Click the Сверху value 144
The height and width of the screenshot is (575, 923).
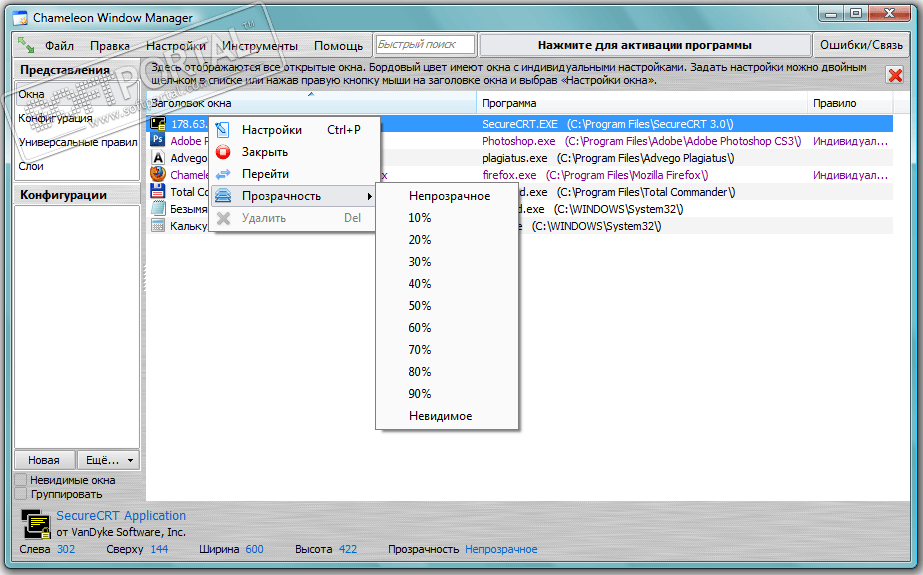(x=159, y=549)
